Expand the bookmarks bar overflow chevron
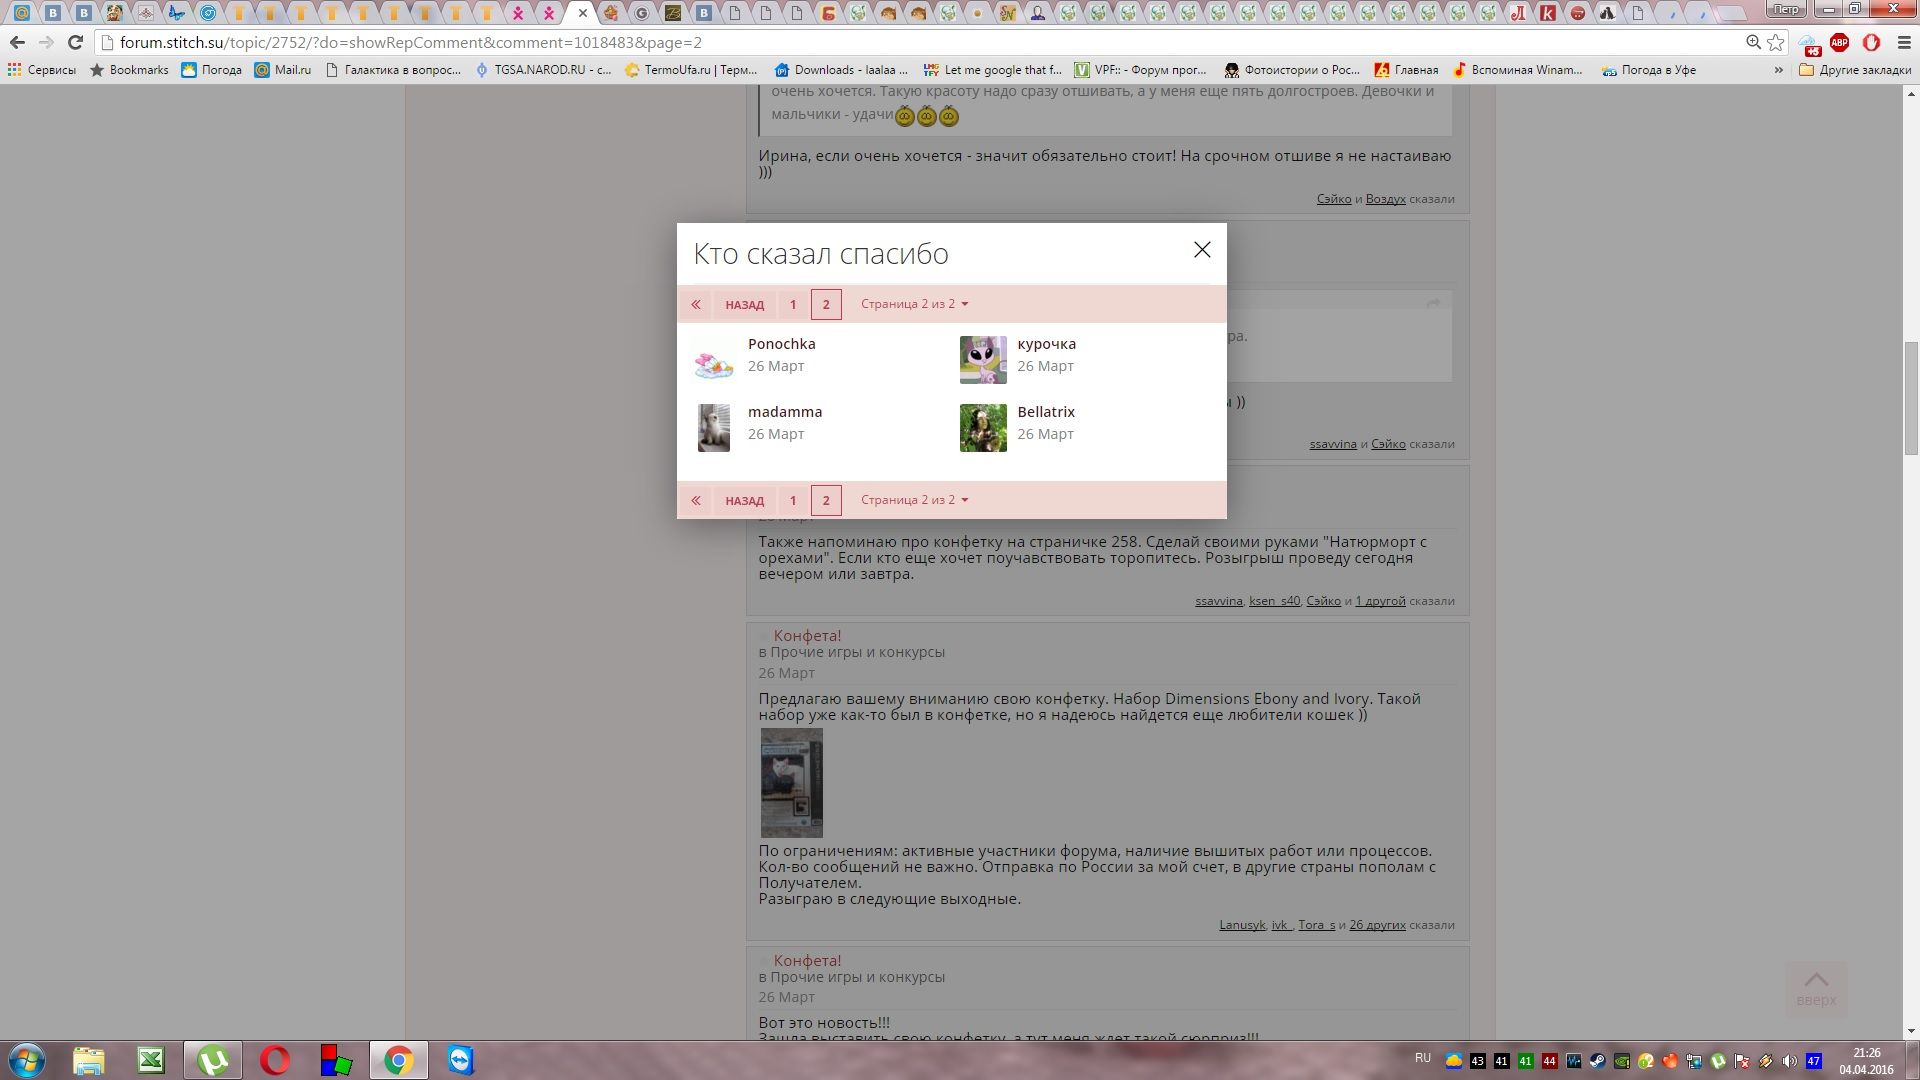Viewport: 1920px width, 1080px height. [1778, 70]
